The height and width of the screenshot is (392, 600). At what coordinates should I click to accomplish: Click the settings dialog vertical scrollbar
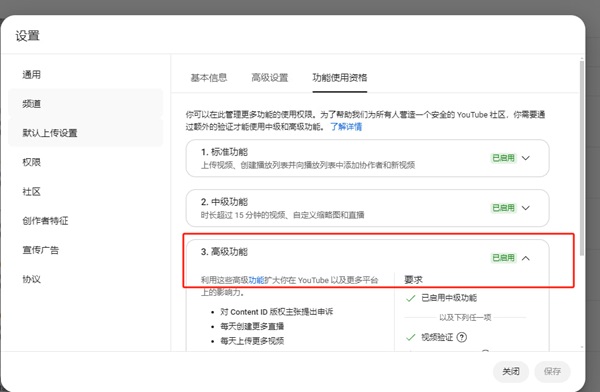point(582,157)
